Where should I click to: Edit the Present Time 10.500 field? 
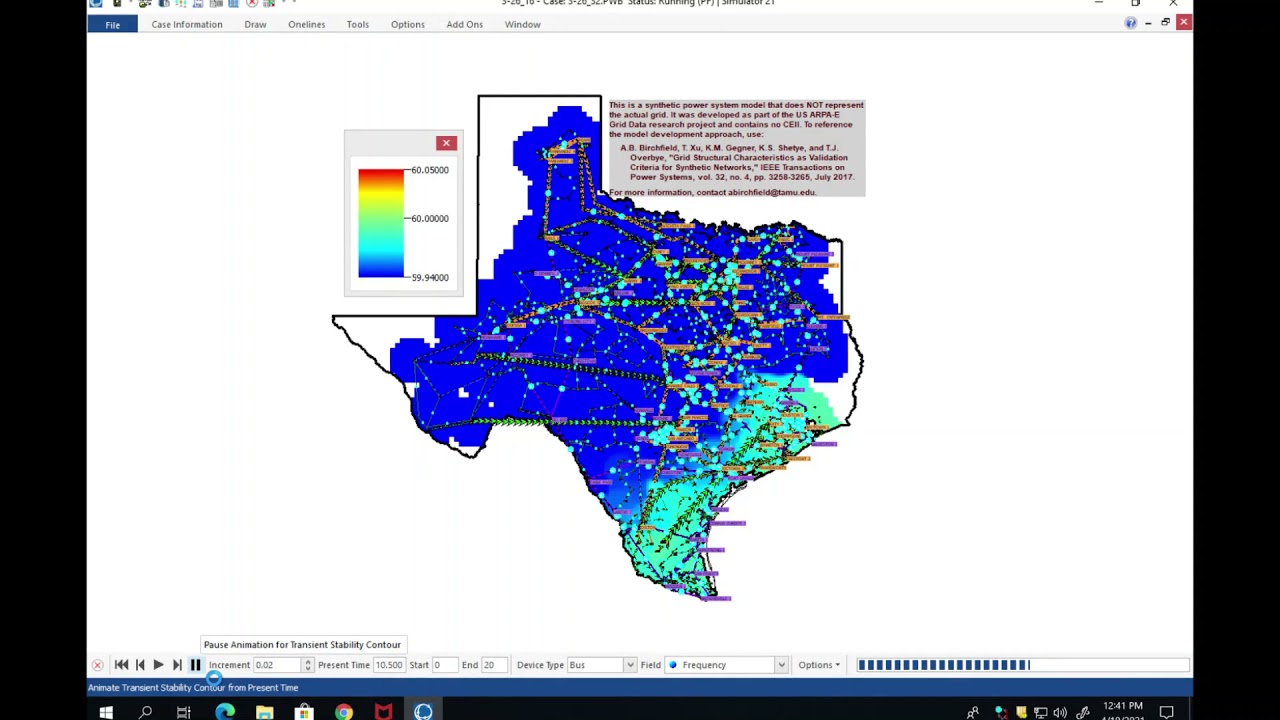[x=389, y=665]
